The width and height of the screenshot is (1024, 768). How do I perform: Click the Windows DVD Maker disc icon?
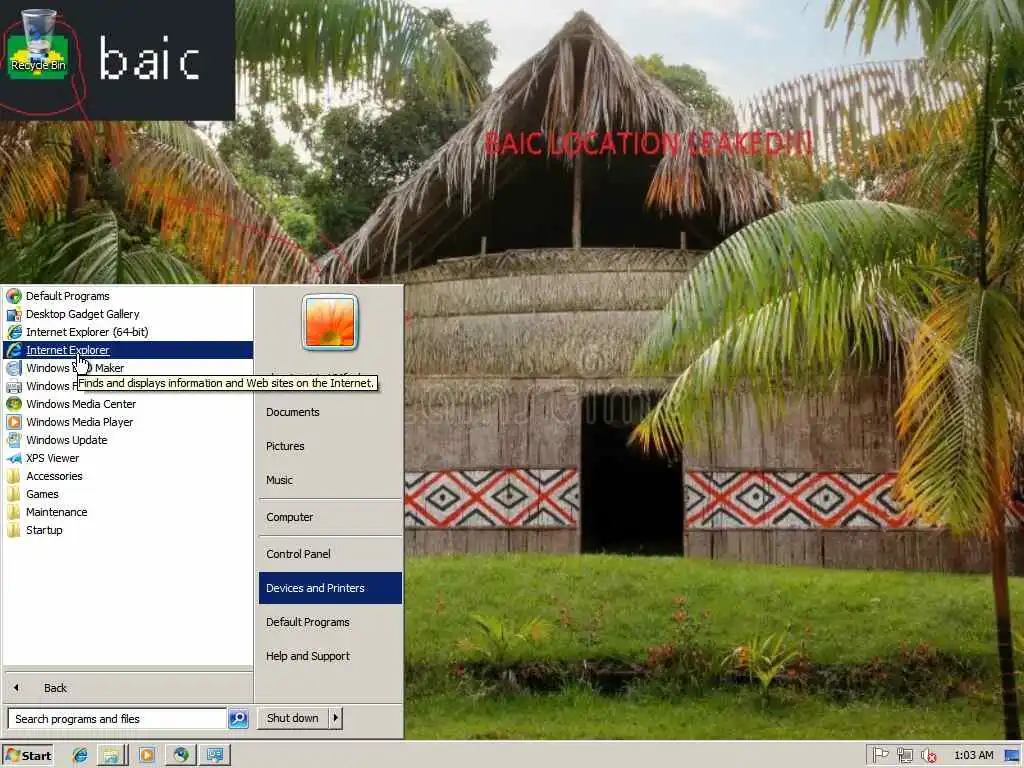pos(14,368)
